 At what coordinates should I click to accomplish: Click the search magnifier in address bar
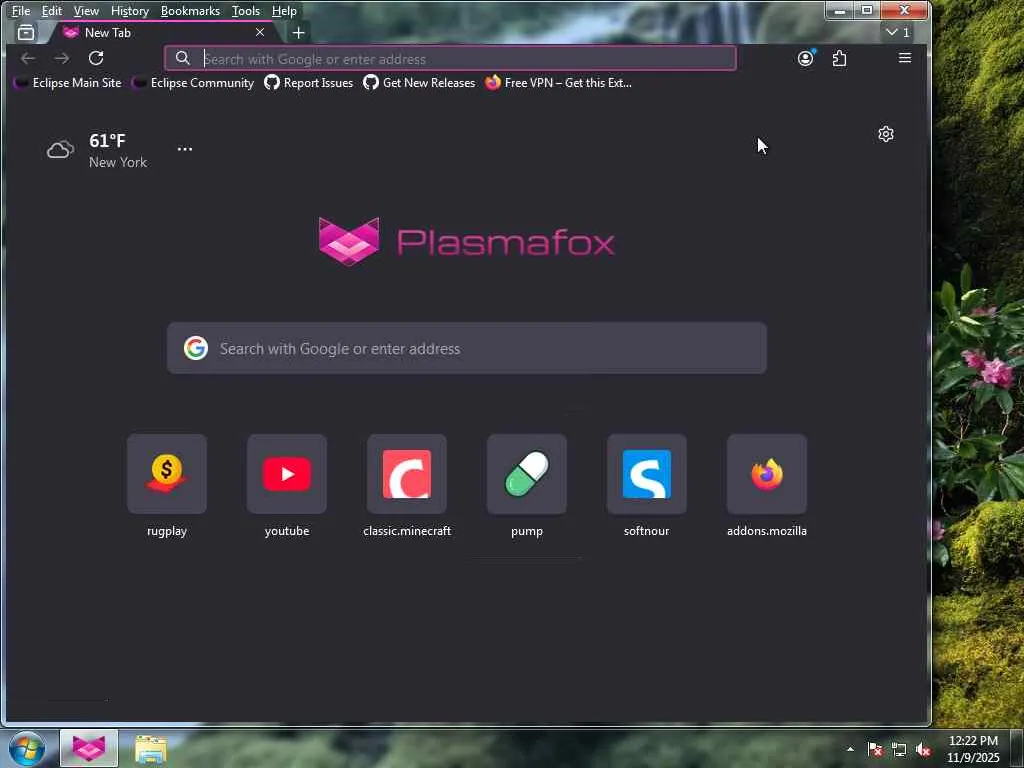(x=183, y=58)
